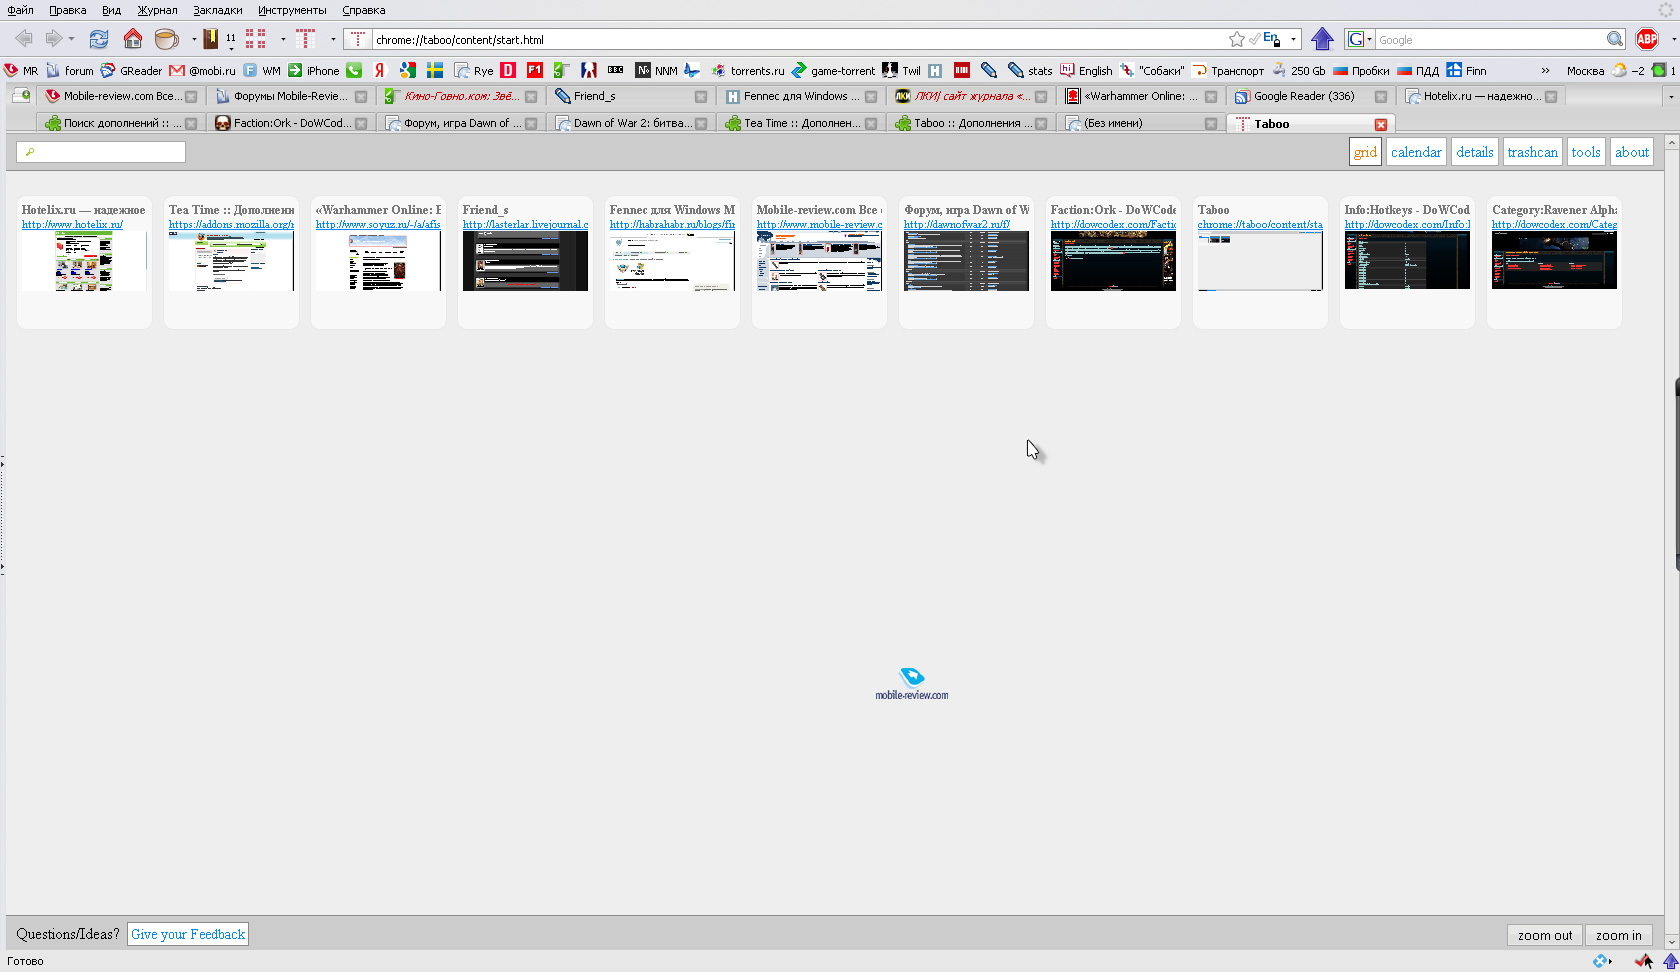Open the Adblock Plus ABP icon

tap(1647, 39)
